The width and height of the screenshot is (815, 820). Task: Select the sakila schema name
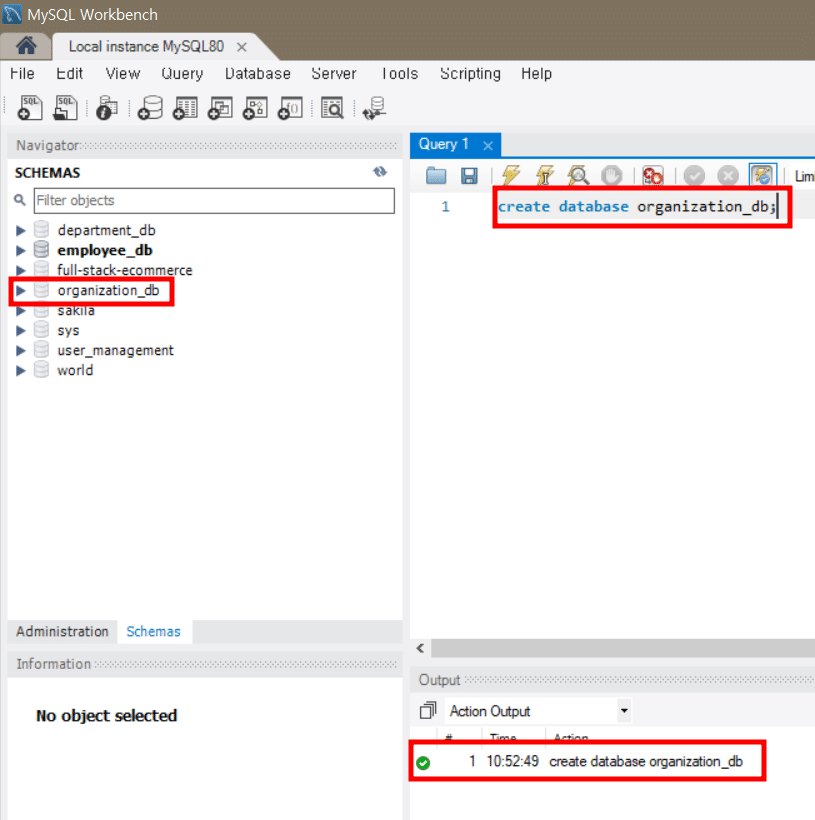pos(76,311)
